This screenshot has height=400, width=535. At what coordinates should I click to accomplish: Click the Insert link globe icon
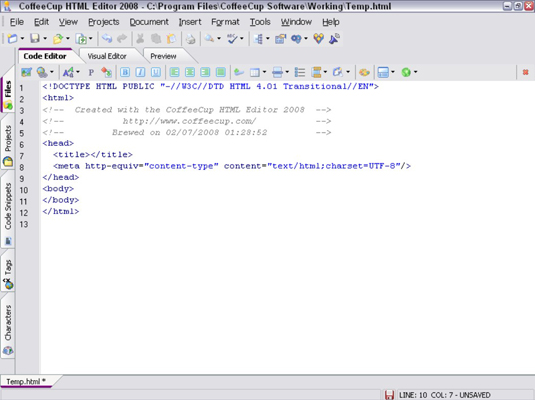pos(42,72)
